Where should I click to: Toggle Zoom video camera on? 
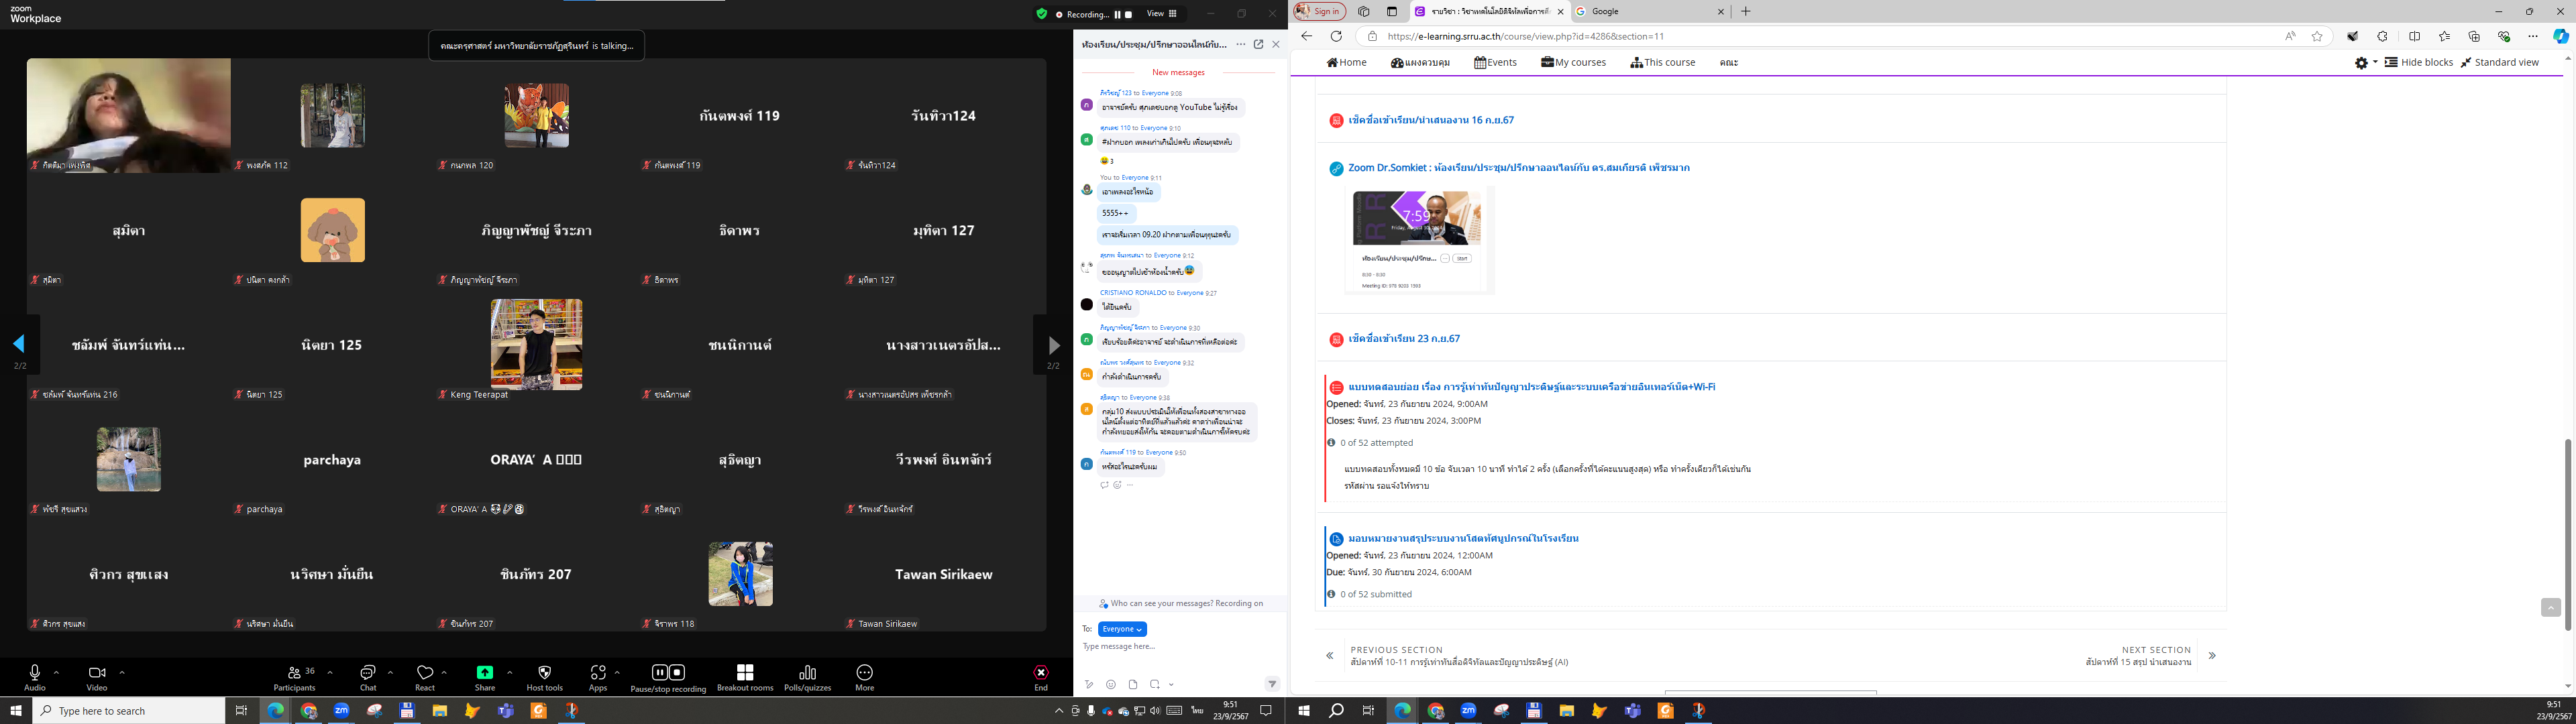pyautogui.click(x=97, y=673)
